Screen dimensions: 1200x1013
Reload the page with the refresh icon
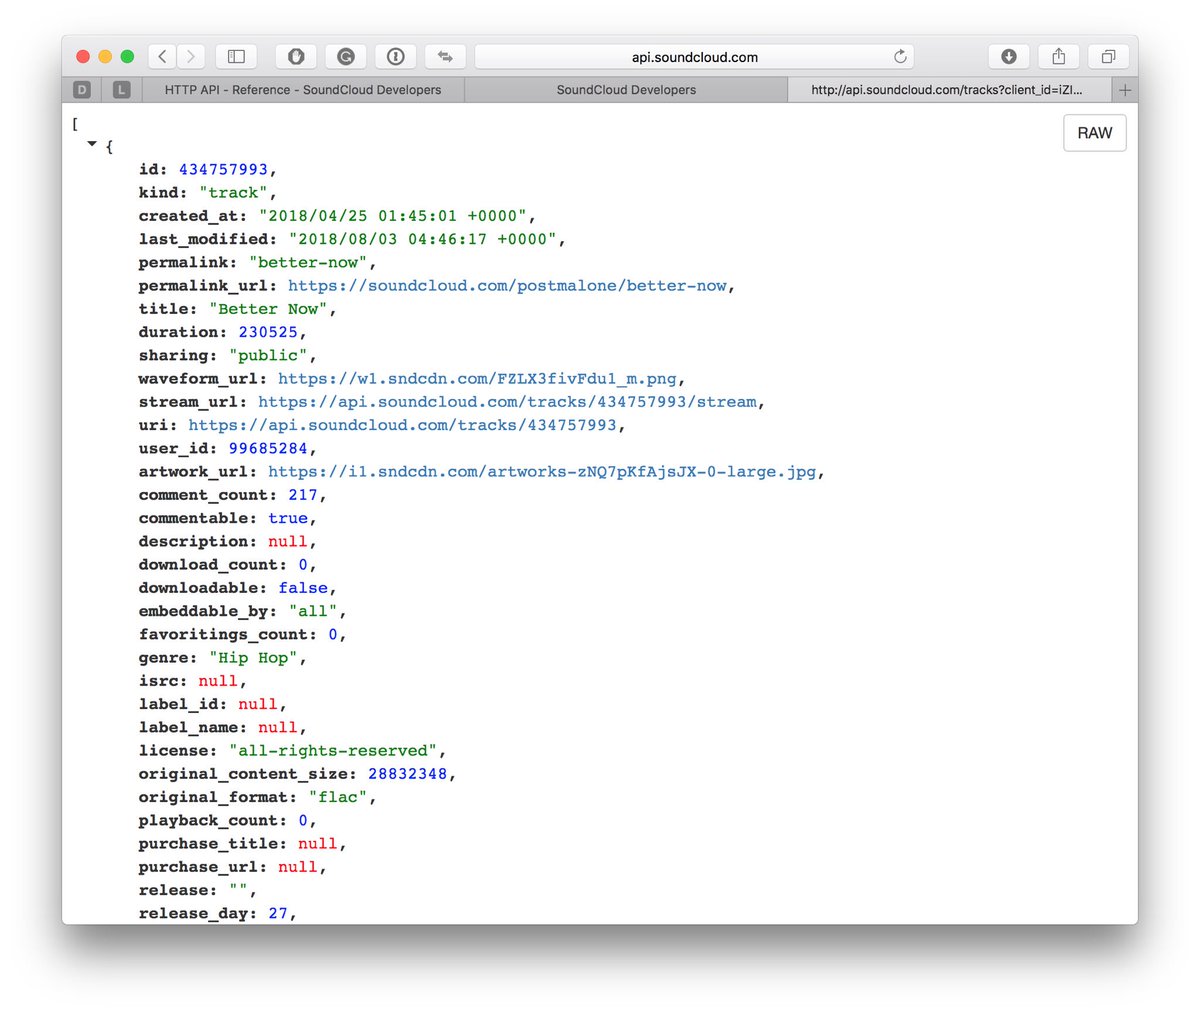point(900,57)
